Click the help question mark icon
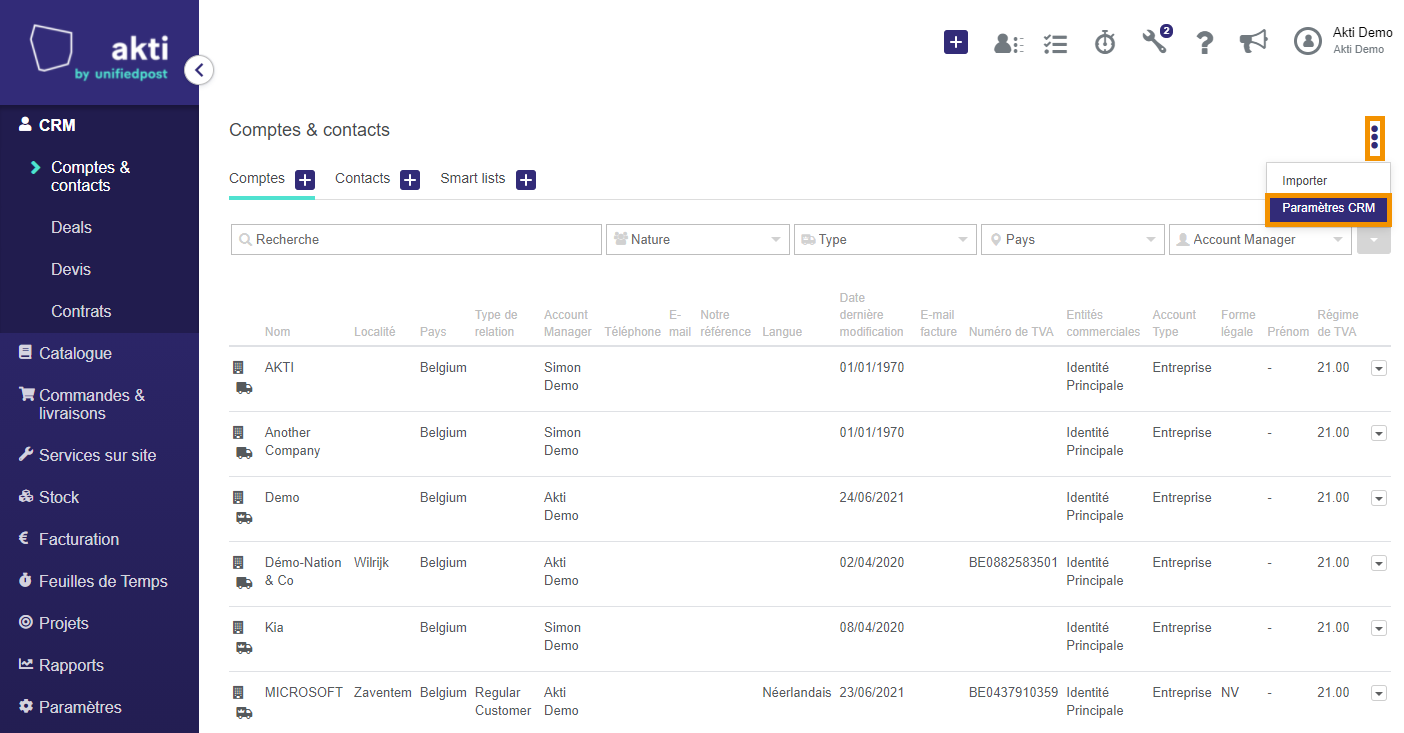1404x733 pixels. (x=1205, y=42)
